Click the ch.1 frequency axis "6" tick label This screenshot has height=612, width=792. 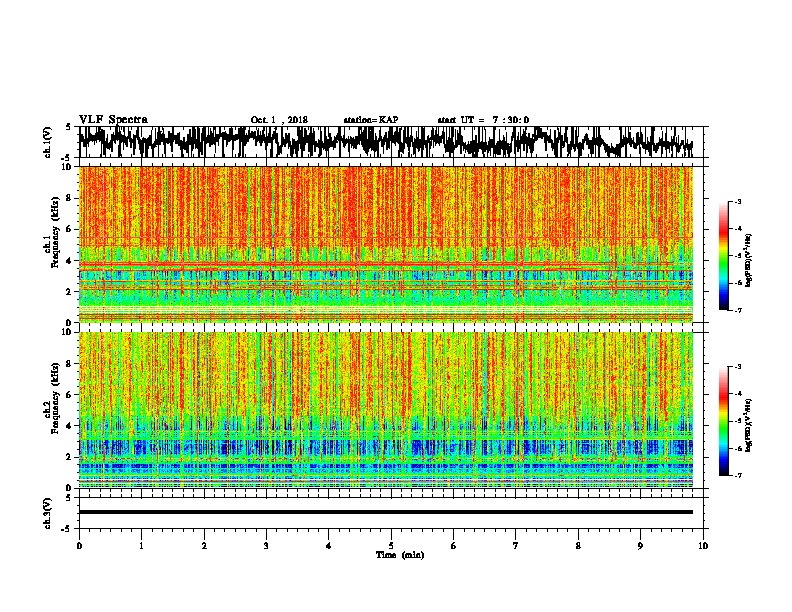70,229
